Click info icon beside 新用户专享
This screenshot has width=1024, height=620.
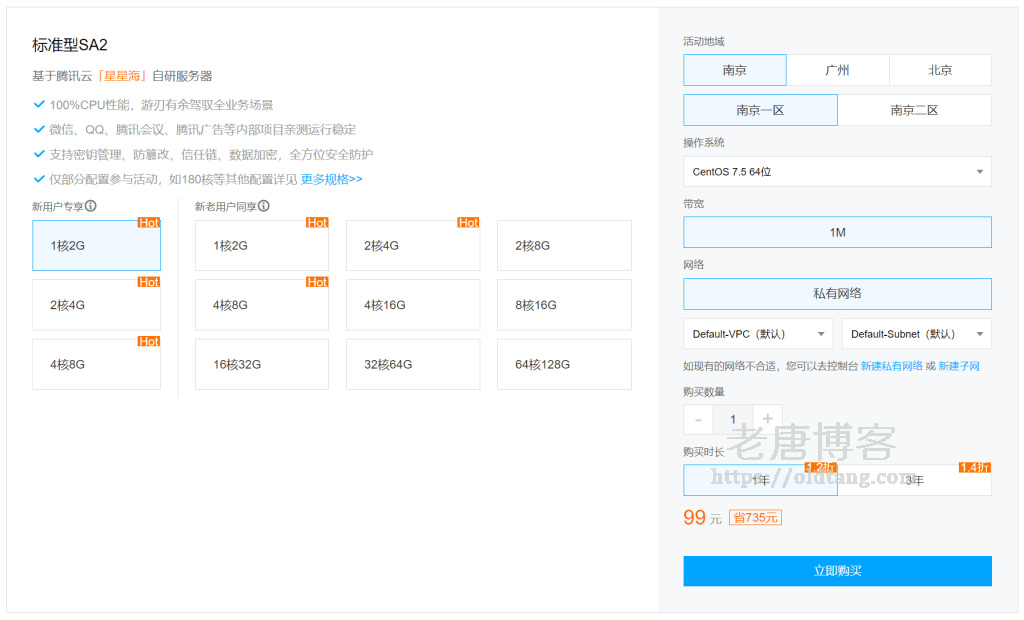point(91,206)
